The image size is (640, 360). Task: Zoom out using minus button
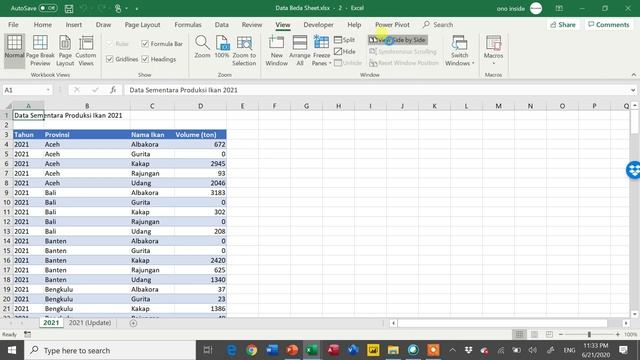tap(561, 334)
